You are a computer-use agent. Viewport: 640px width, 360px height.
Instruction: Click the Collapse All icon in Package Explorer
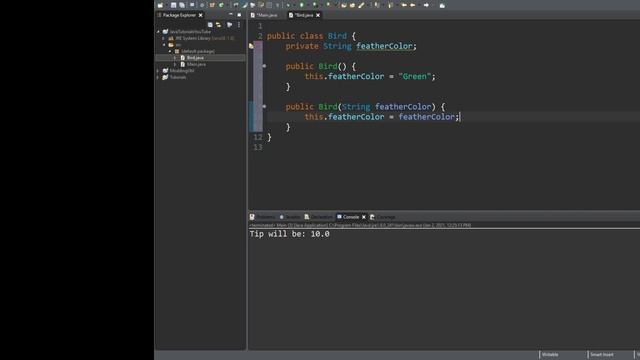210,25
